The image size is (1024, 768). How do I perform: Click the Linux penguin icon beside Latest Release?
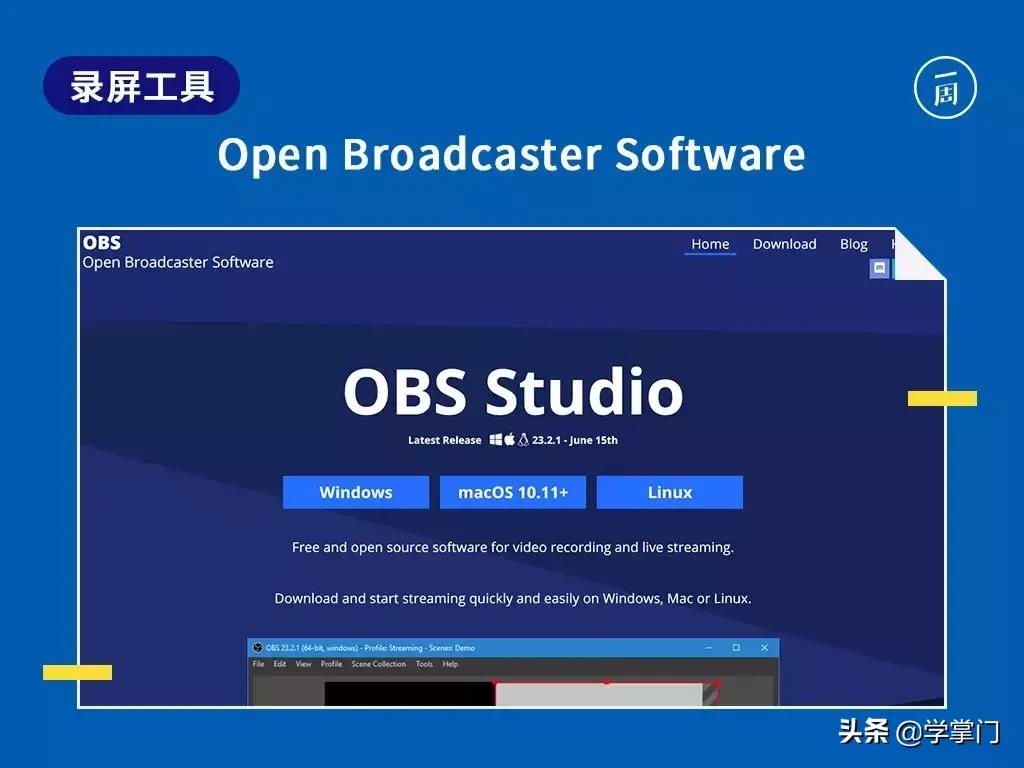[523, 440]
